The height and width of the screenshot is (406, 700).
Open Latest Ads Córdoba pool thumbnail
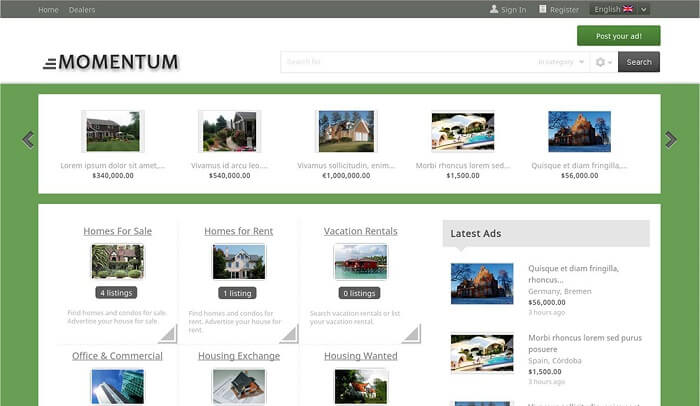pyautogui.click(x=482, y=353)
